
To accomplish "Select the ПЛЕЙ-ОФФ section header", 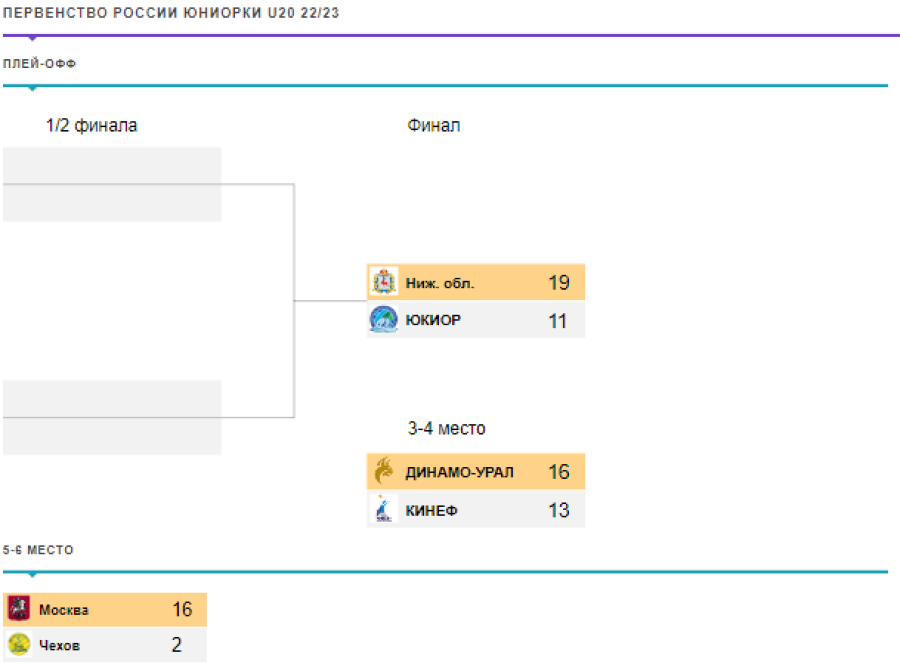I will tap(40, 63).
